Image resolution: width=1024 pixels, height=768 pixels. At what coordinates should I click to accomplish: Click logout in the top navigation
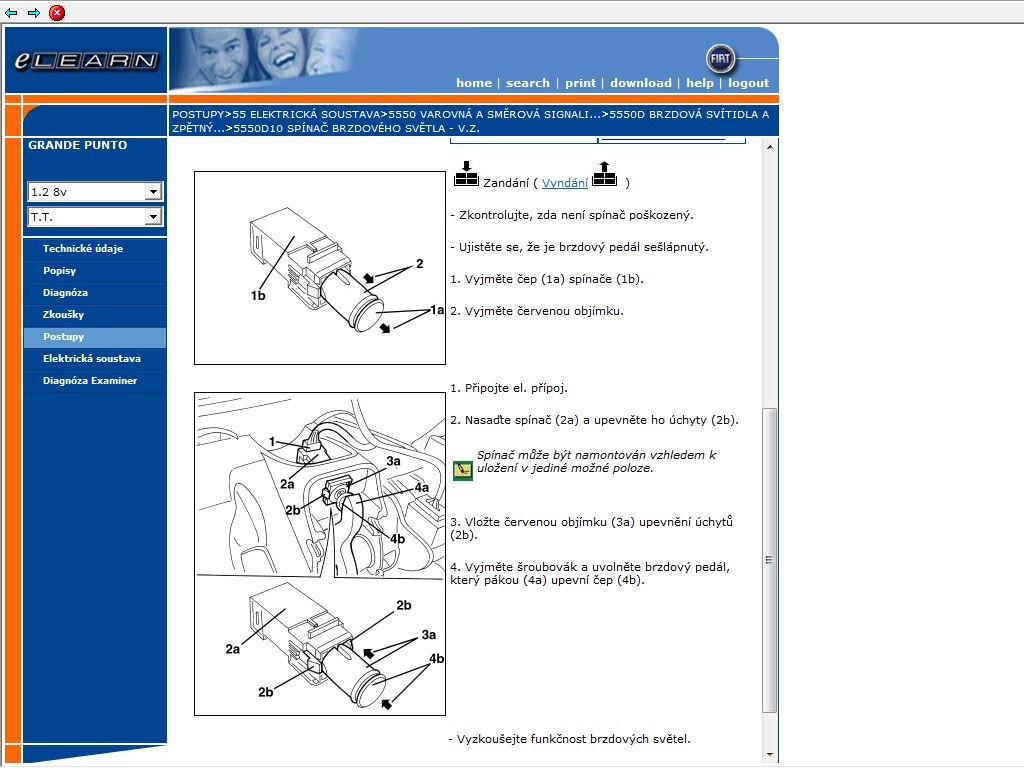(748, 83)
